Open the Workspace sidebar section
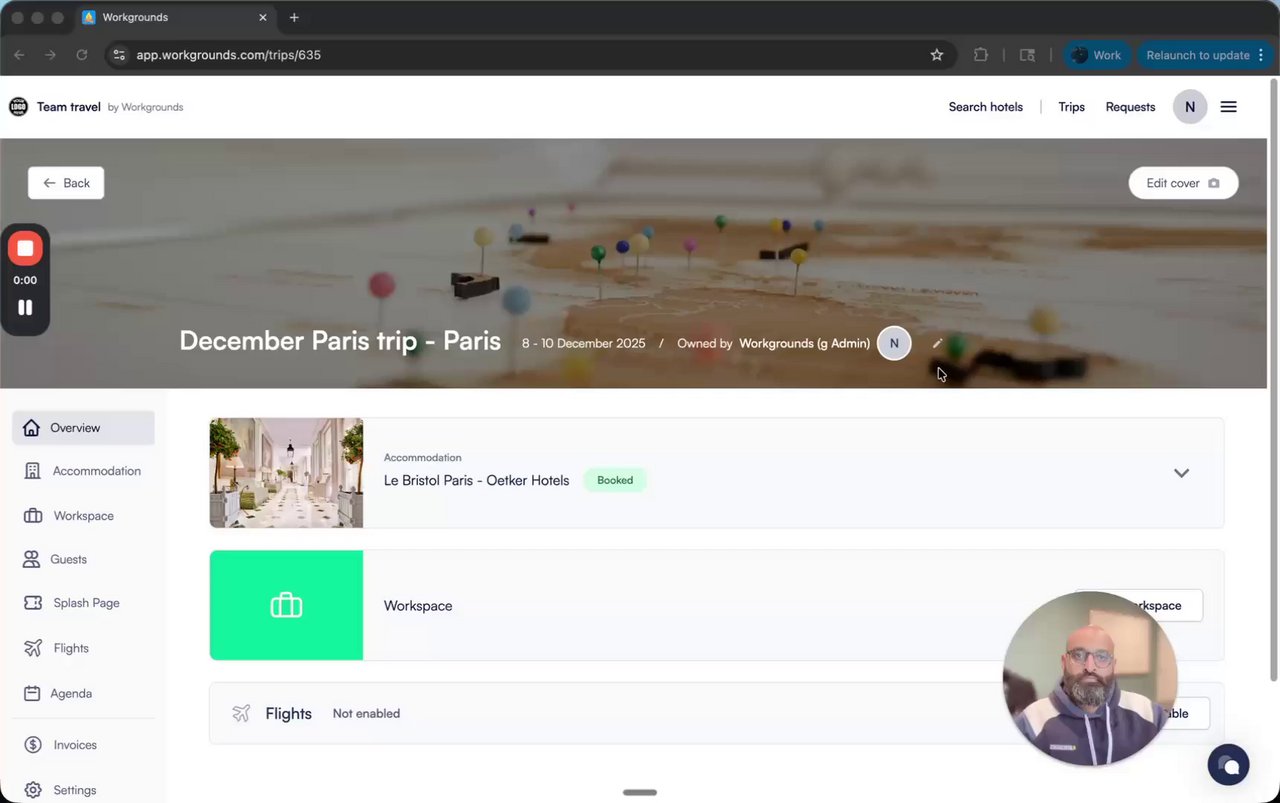 click(x=83, y=516)
